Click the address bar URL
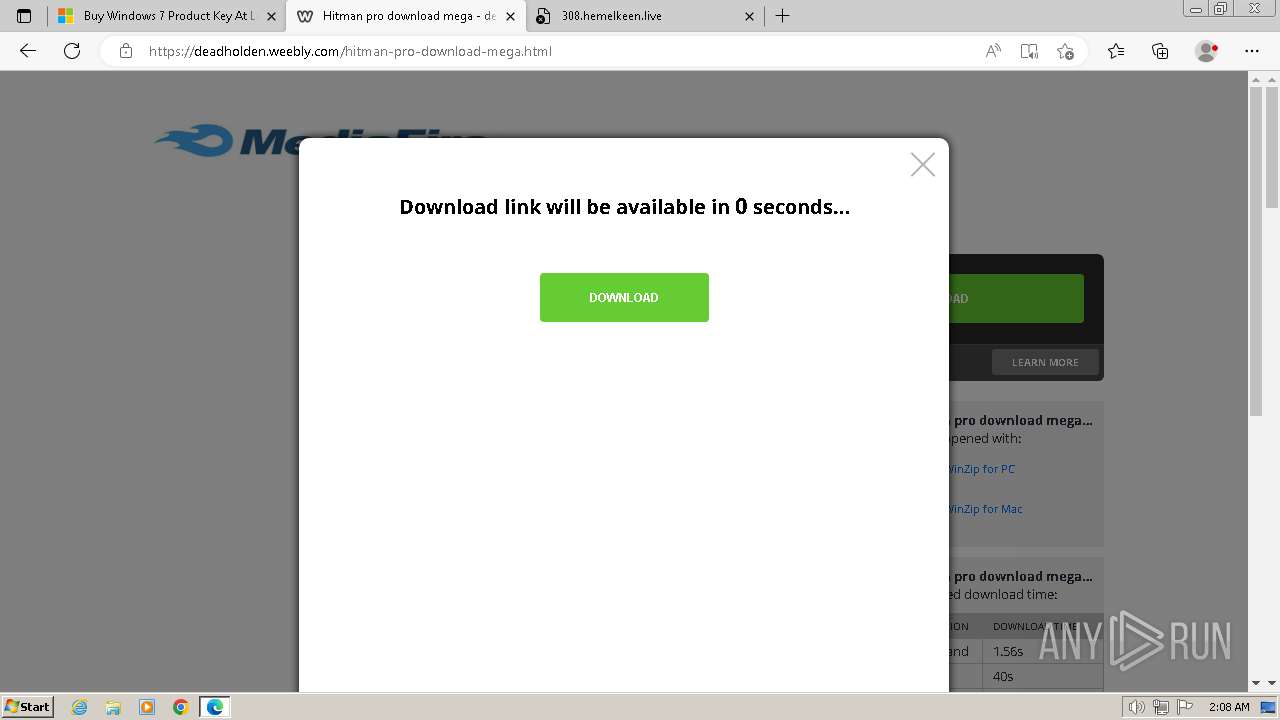 click(x=350, y=51)
